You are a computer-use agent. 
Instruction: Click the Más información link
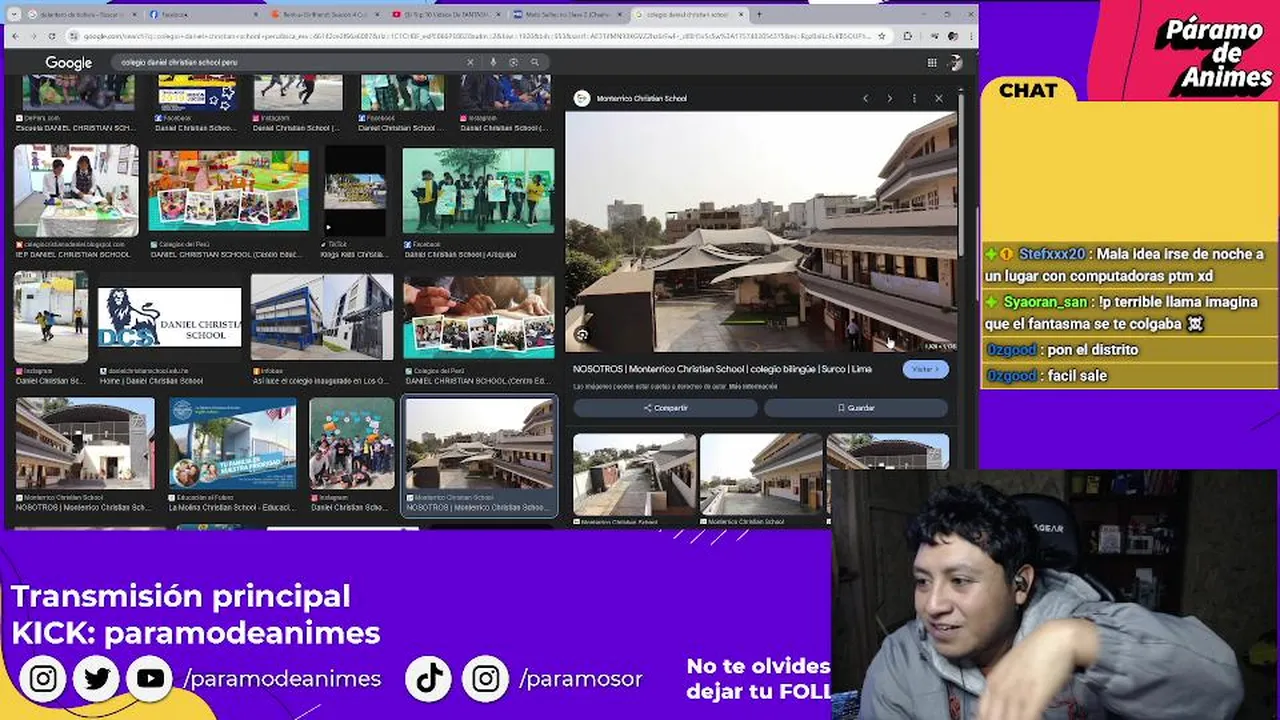pos(753,386)
